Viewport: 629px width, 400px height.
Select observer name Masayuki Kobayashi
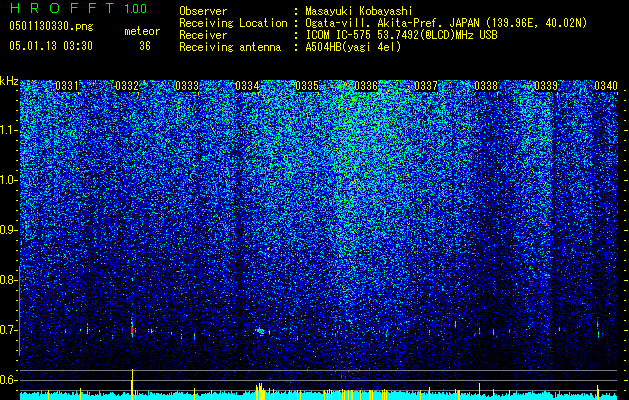point(359,11)
